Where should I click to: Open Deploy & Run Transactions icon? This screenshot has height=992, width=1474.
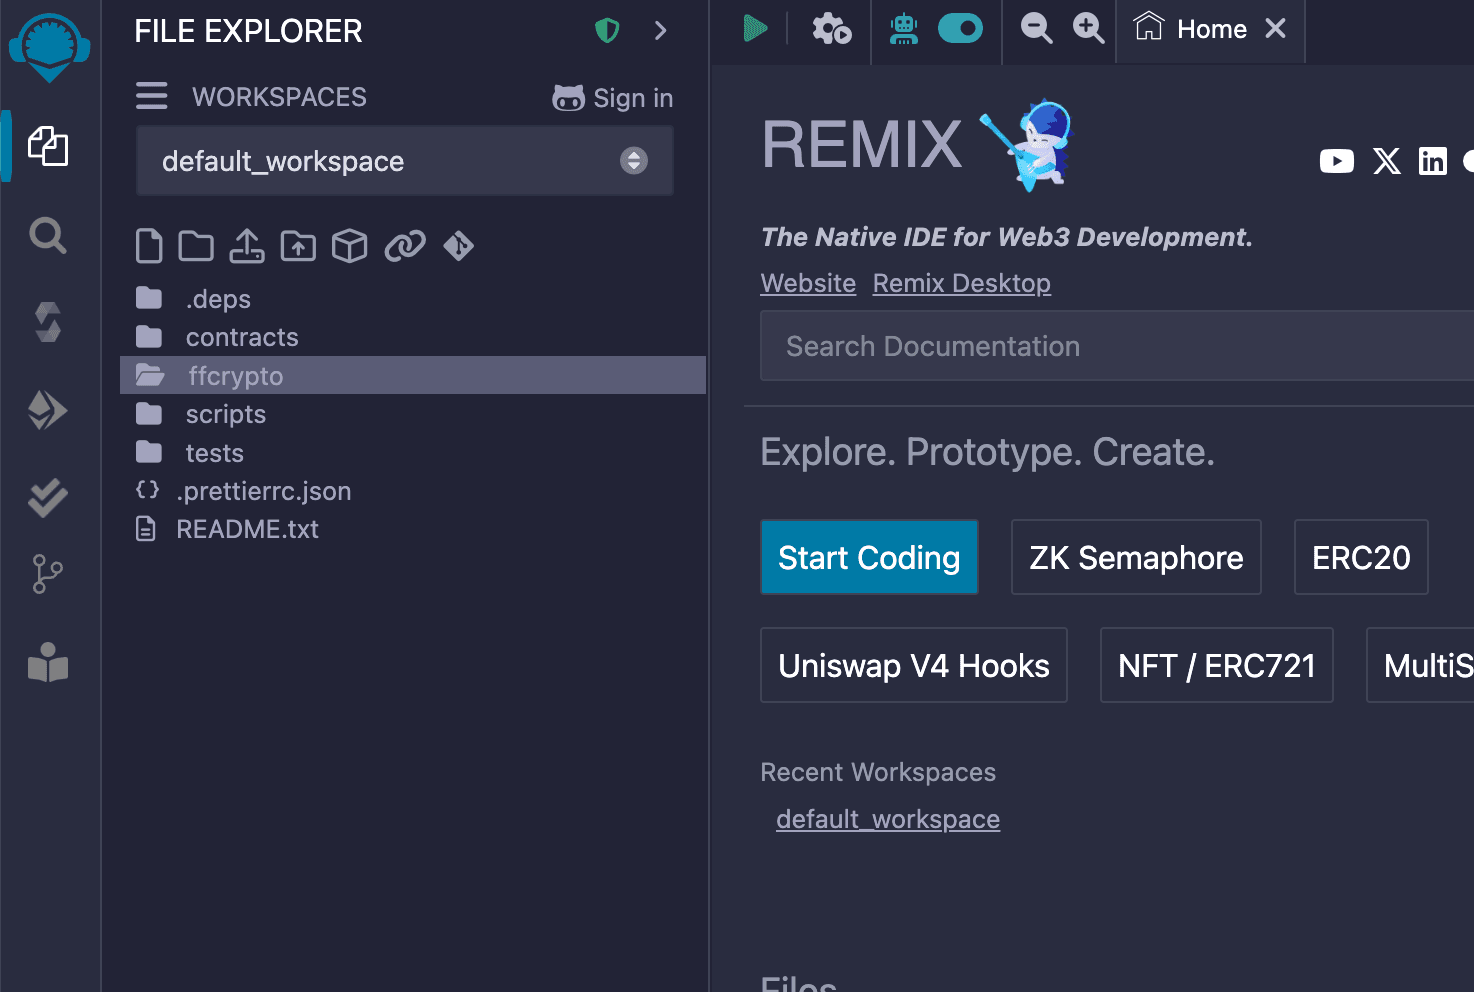[48, 410]
